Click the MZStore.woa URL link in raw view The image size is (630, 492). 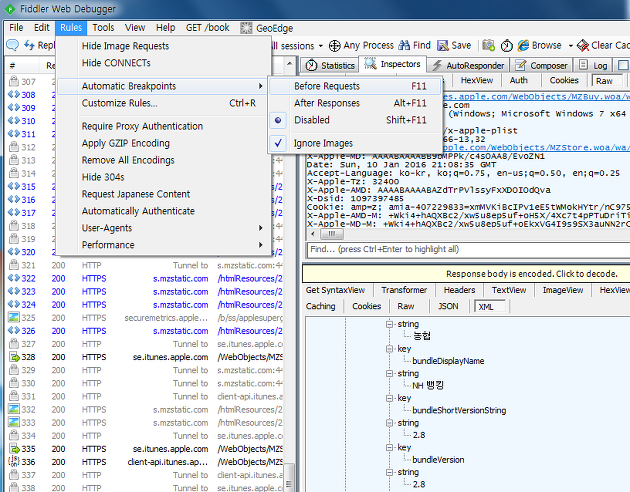coord(535,147)
